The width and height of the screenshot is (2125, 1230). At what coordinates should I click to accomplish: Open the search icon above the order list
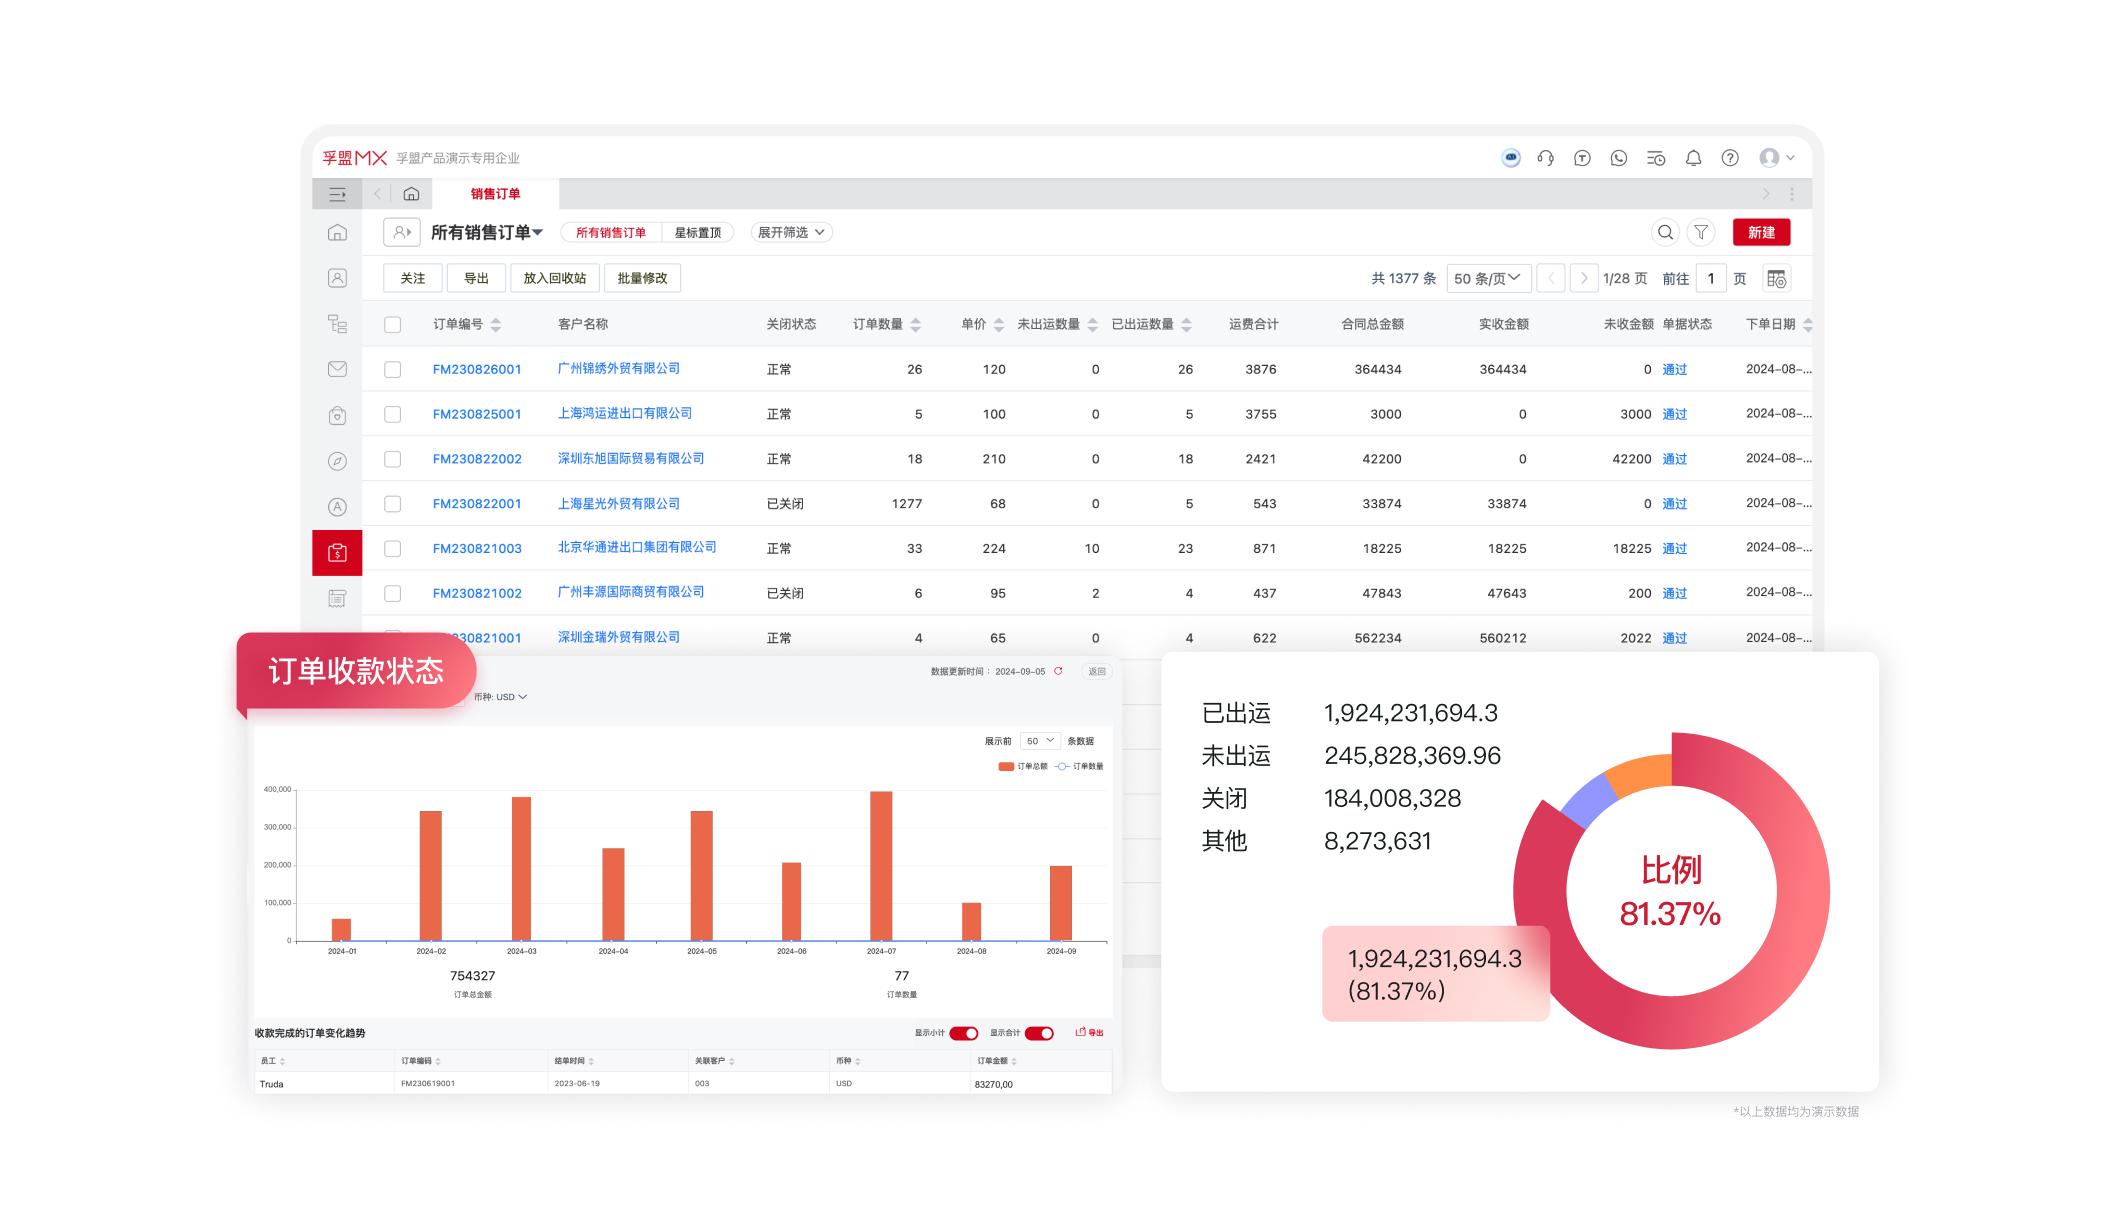1665,232
